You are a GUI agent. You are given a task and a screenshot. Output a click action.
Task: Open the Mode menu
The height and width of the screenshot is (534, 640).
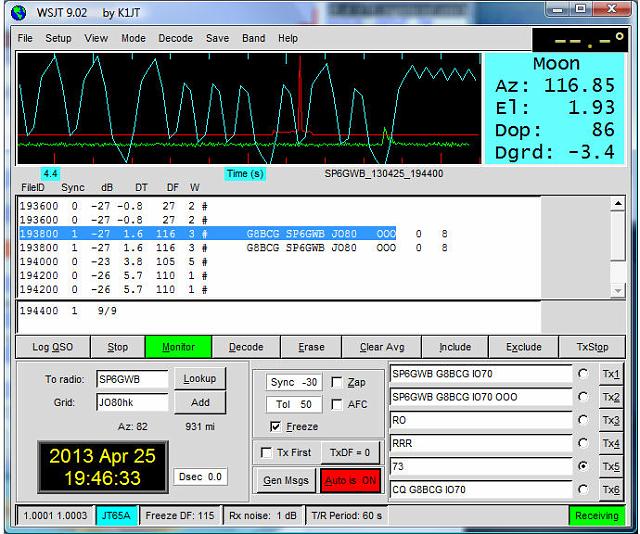pos(133,38)
